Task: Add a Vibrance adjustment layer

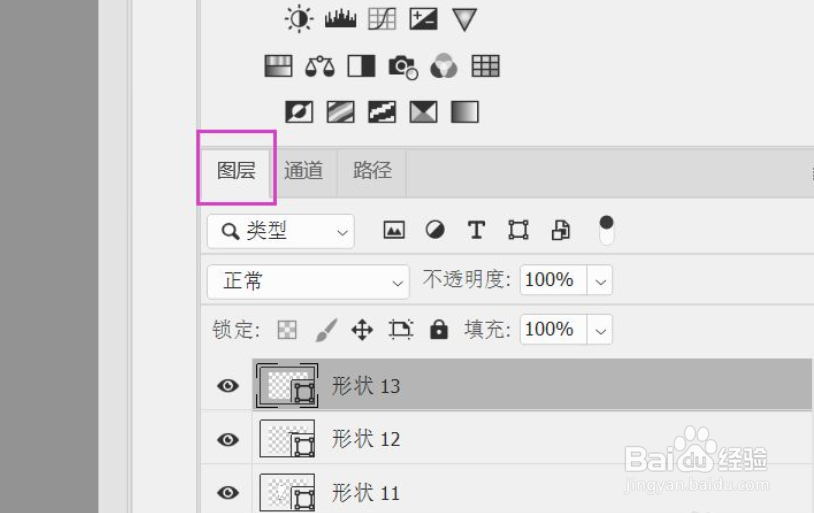Action: [x=464, y=20]
